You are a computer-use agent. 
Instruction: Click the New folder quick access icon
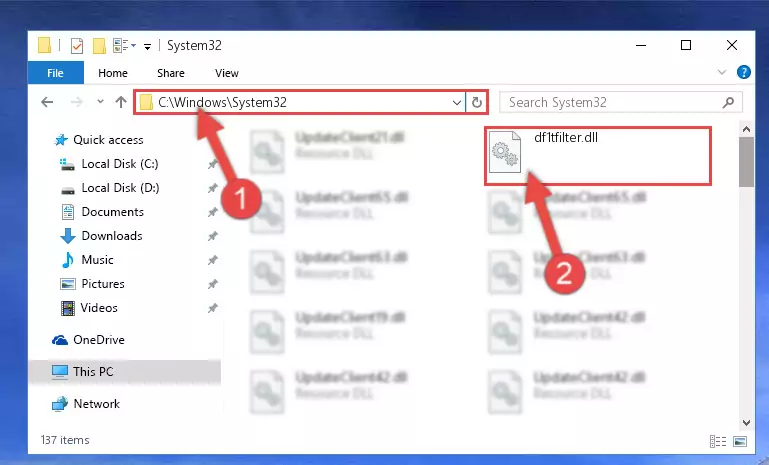(99, 46)
